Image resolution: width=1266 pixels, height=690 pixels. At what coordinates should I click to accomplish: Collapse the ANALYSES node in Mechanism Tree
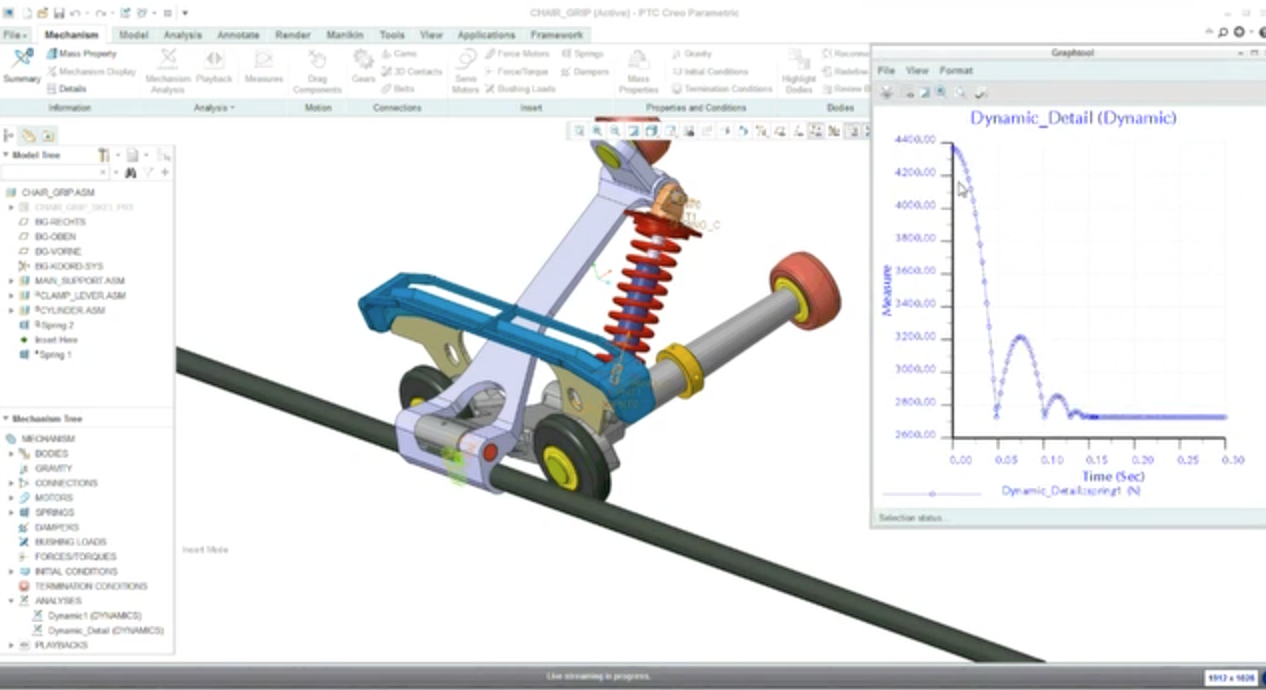[11, 601]
